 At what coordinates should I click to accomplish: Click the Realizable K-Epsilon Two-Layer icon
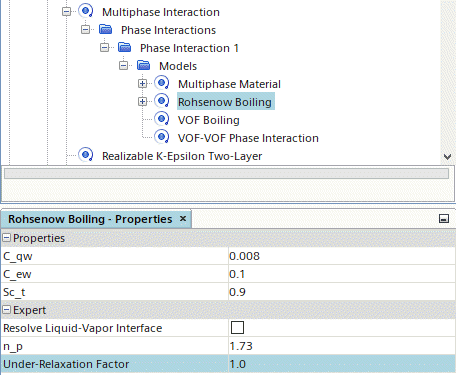pos(86,155)
